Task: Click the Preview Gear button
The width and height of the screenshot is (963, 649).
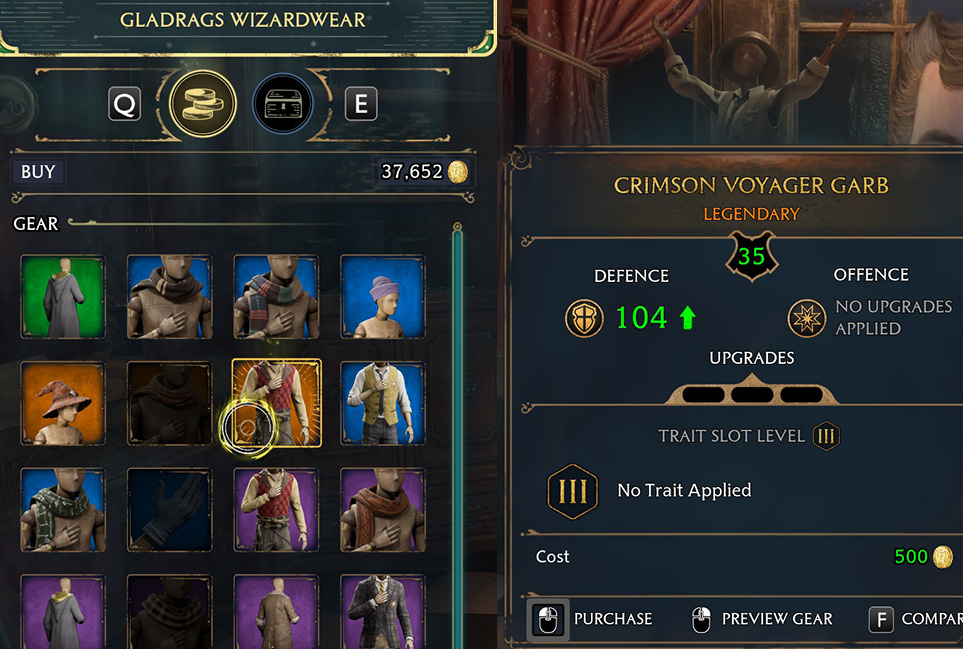Action: 762,619
